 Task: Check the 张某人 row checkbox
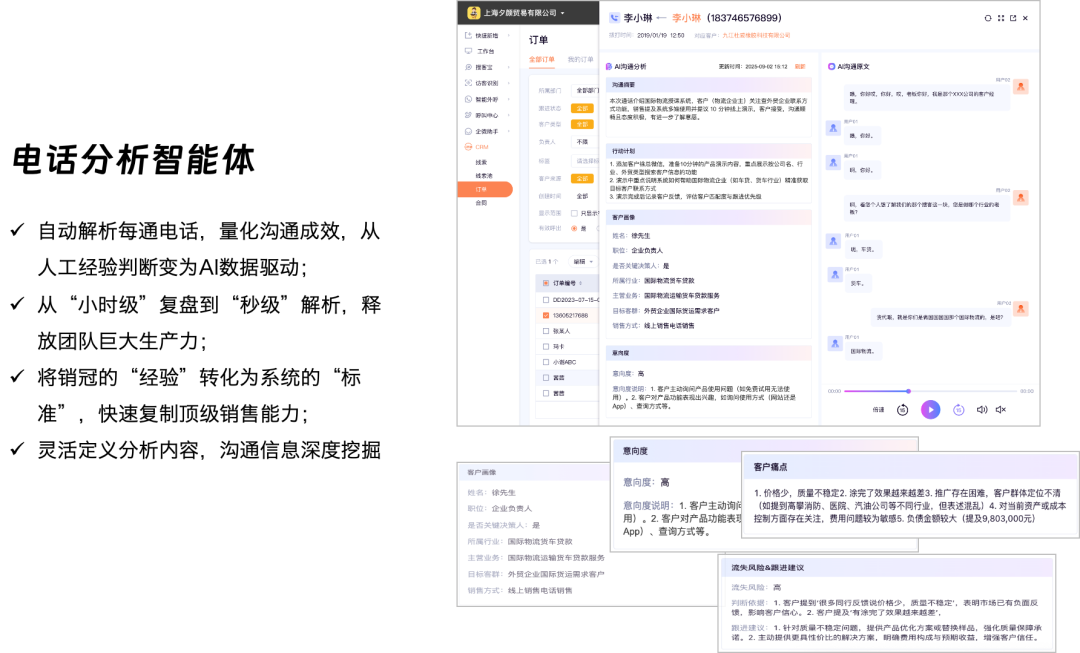click(546, 331)
